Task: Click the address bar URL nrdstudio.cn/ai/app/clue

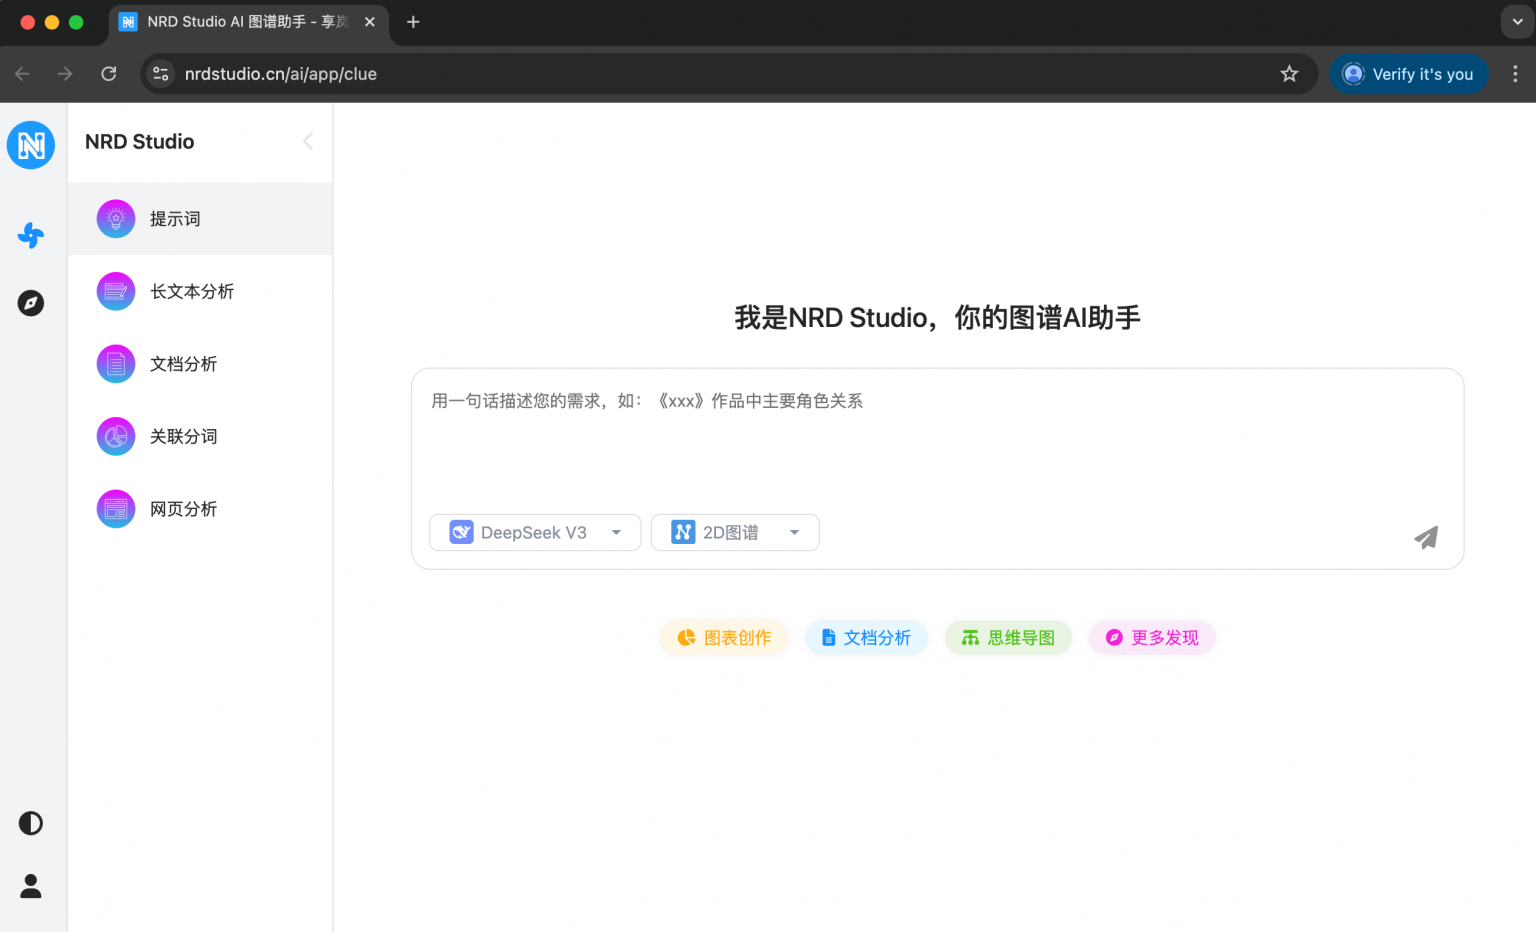Action: (281, 74)
